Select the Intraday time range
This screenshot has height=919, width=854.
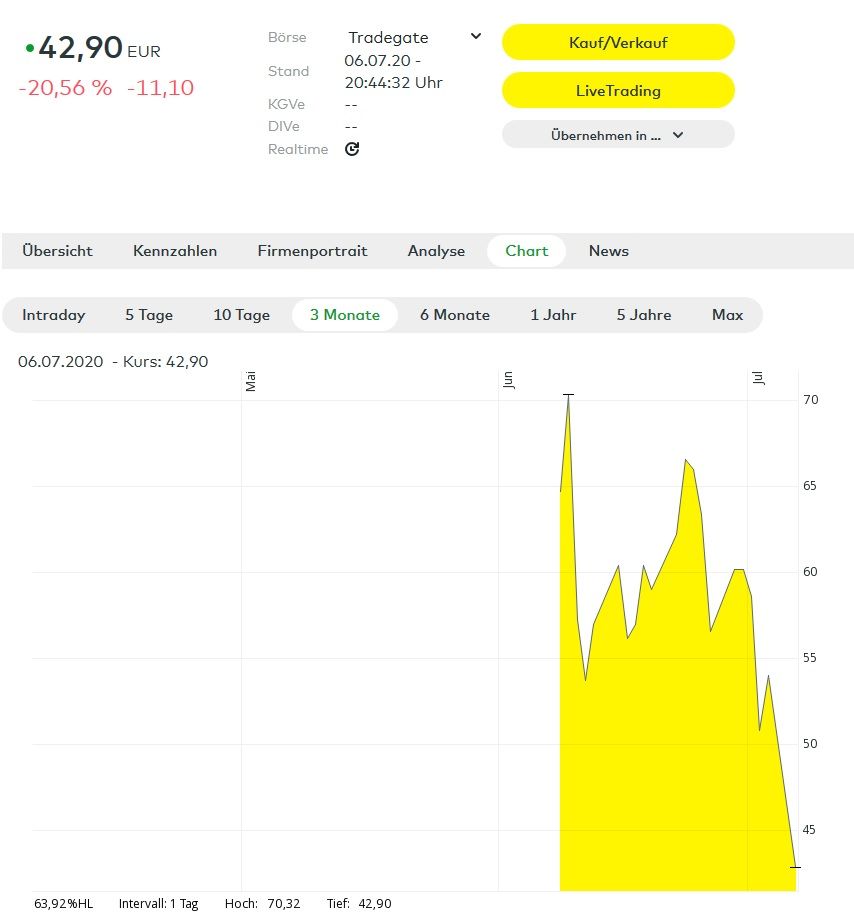click(54, 315)
